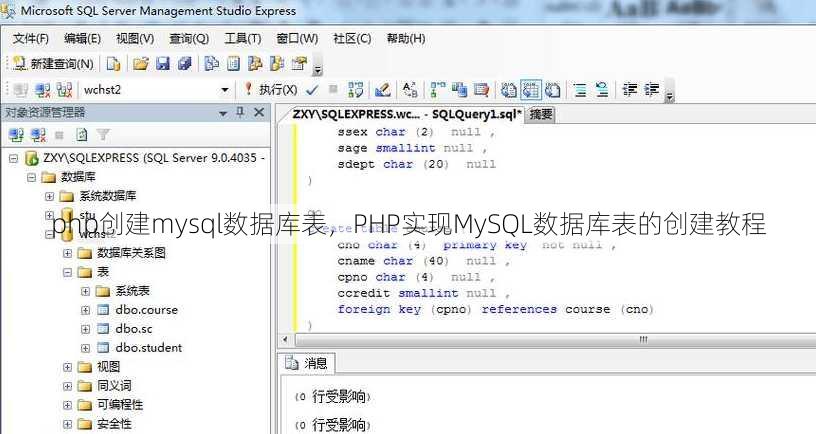Click the Object Explorer connect icon
Screen dimensions: 816x434
pyautogui.click(x=16, y=135)
